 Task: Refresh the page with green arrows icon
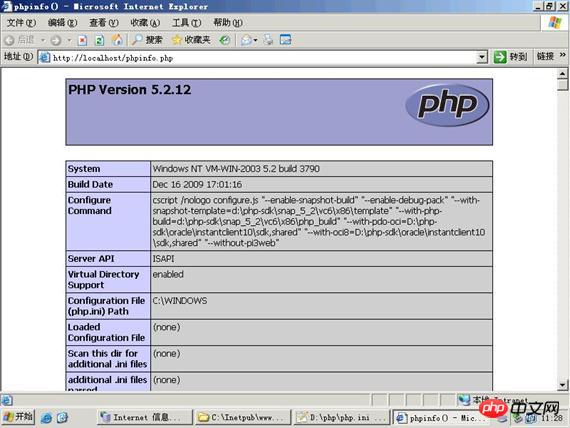point(99,40)
